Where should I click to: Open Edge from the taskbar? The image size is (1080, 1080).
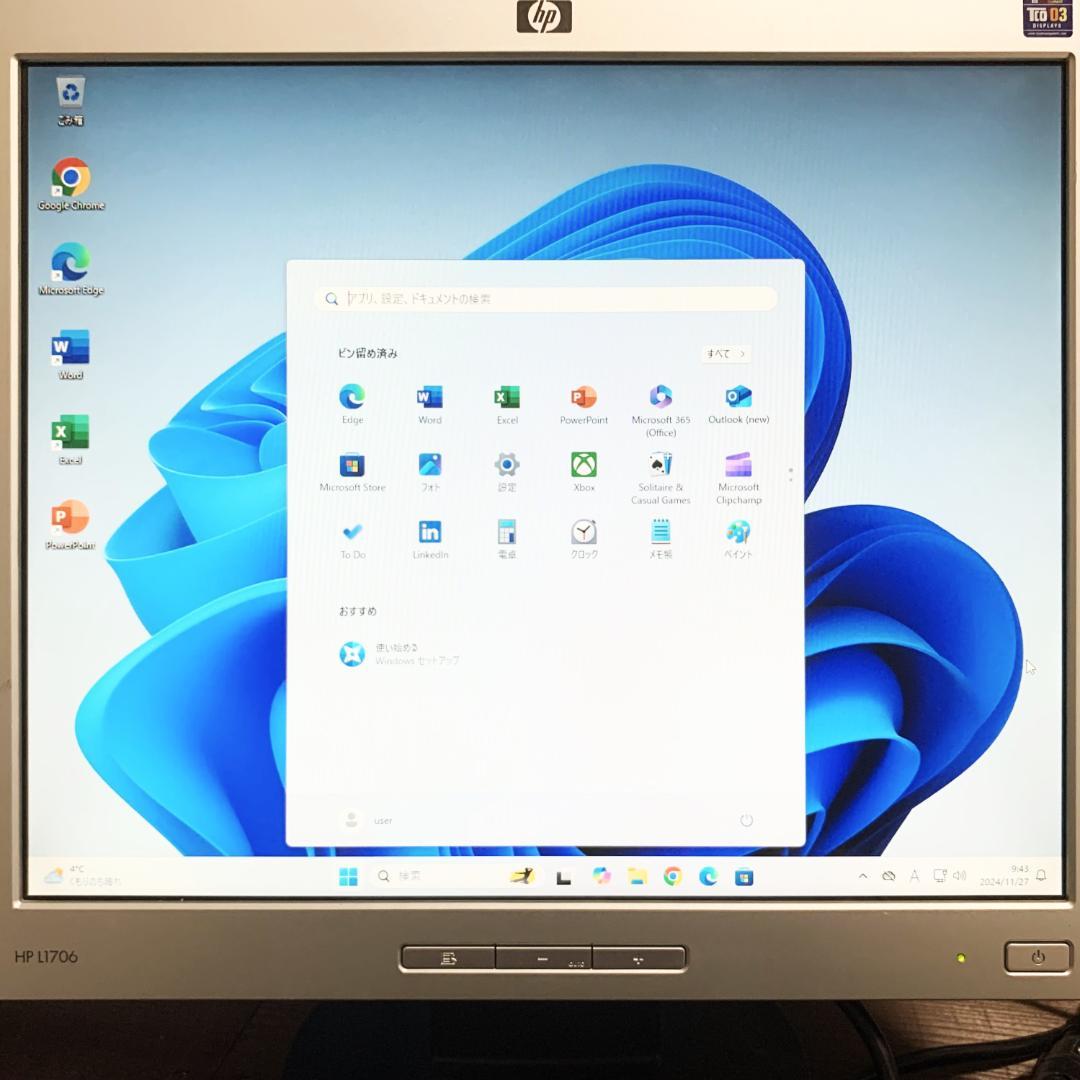(708, 876)
